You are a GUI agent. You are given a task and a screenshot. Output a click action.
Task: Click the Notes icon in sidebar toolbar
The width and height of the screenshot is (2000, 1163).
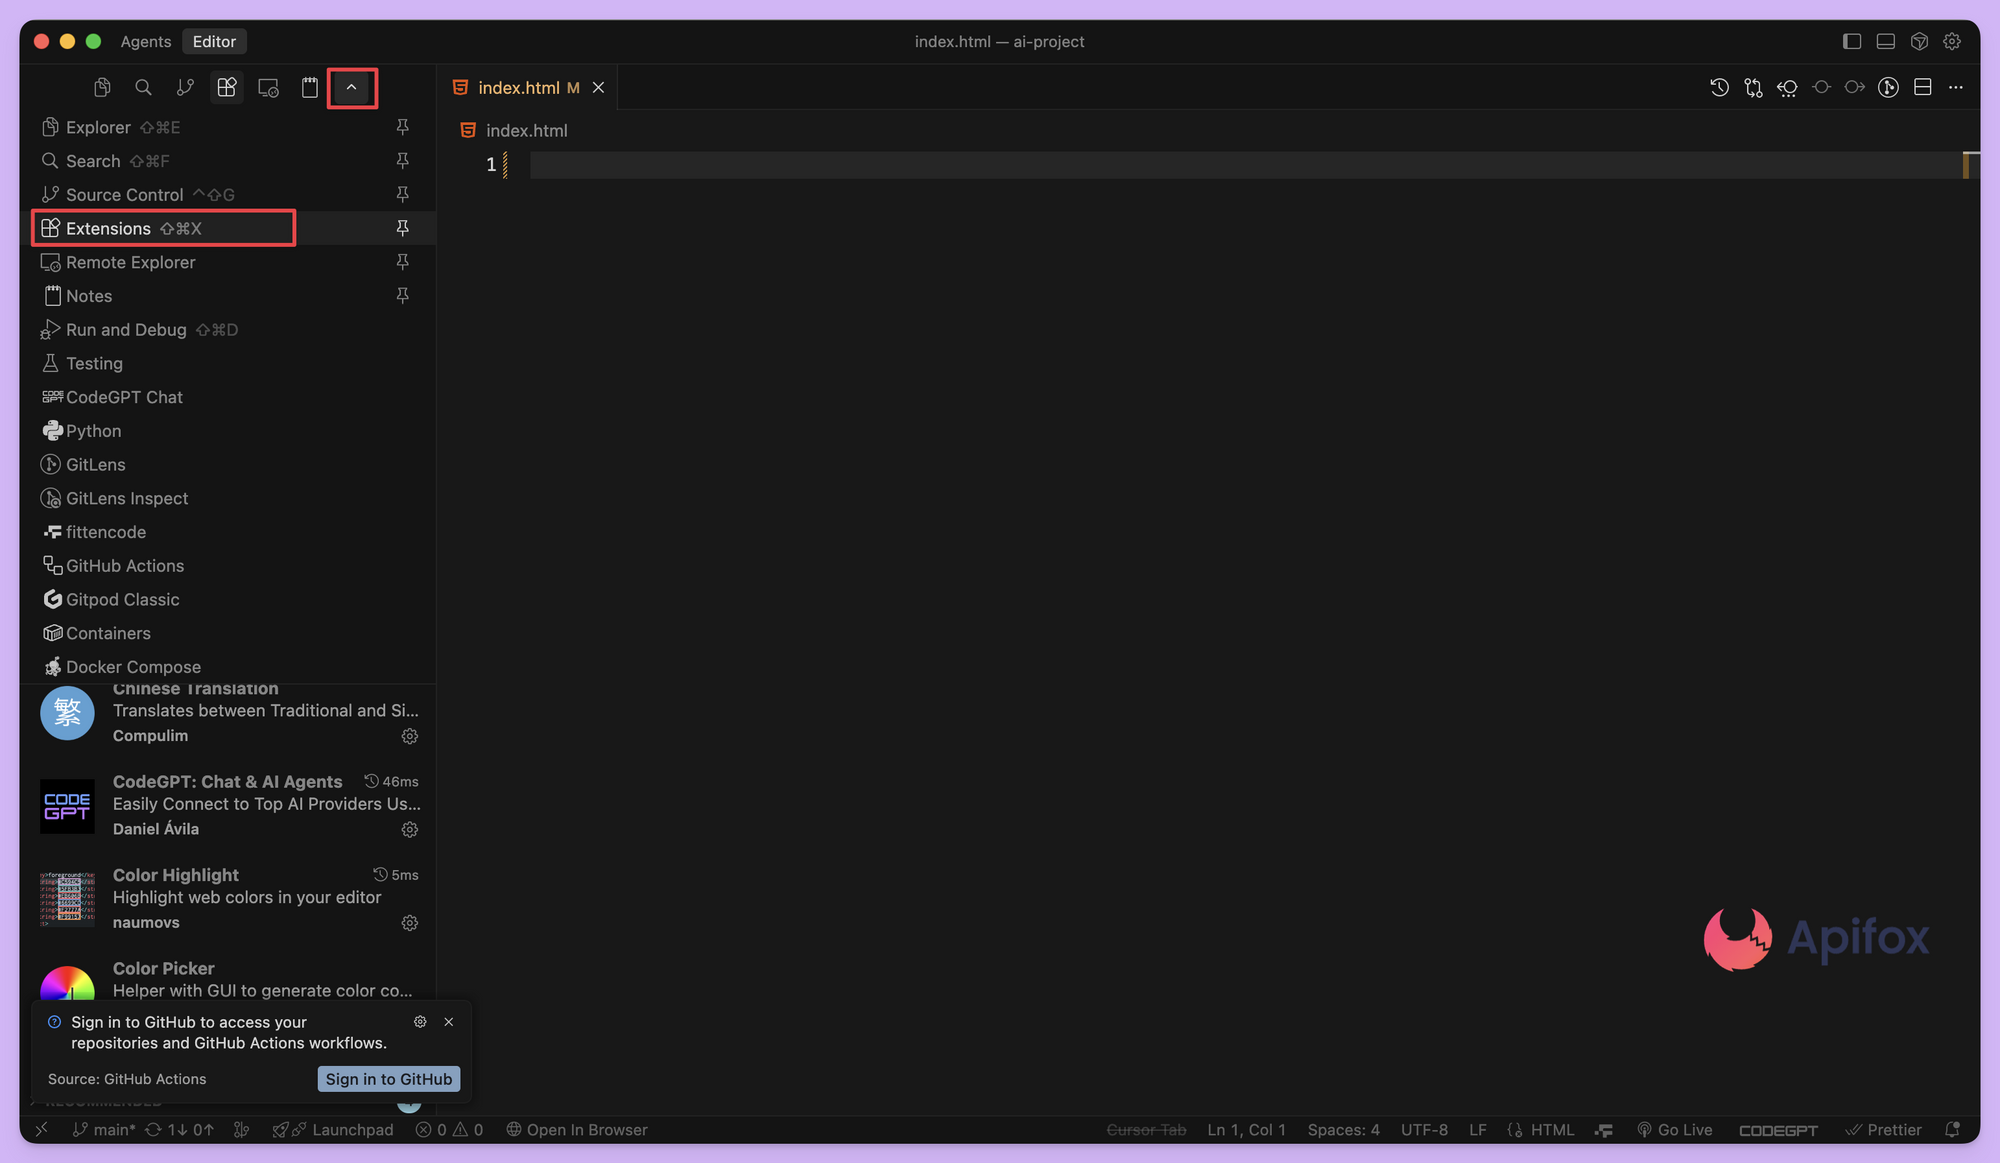pyautogui.click(x=310, y=88)
